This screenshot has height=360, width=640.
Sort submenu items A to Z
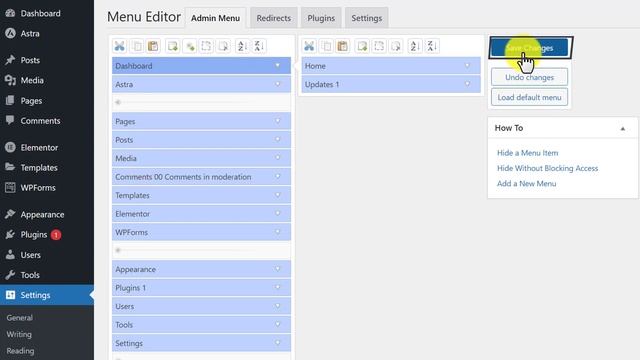(x=415, y=46)
